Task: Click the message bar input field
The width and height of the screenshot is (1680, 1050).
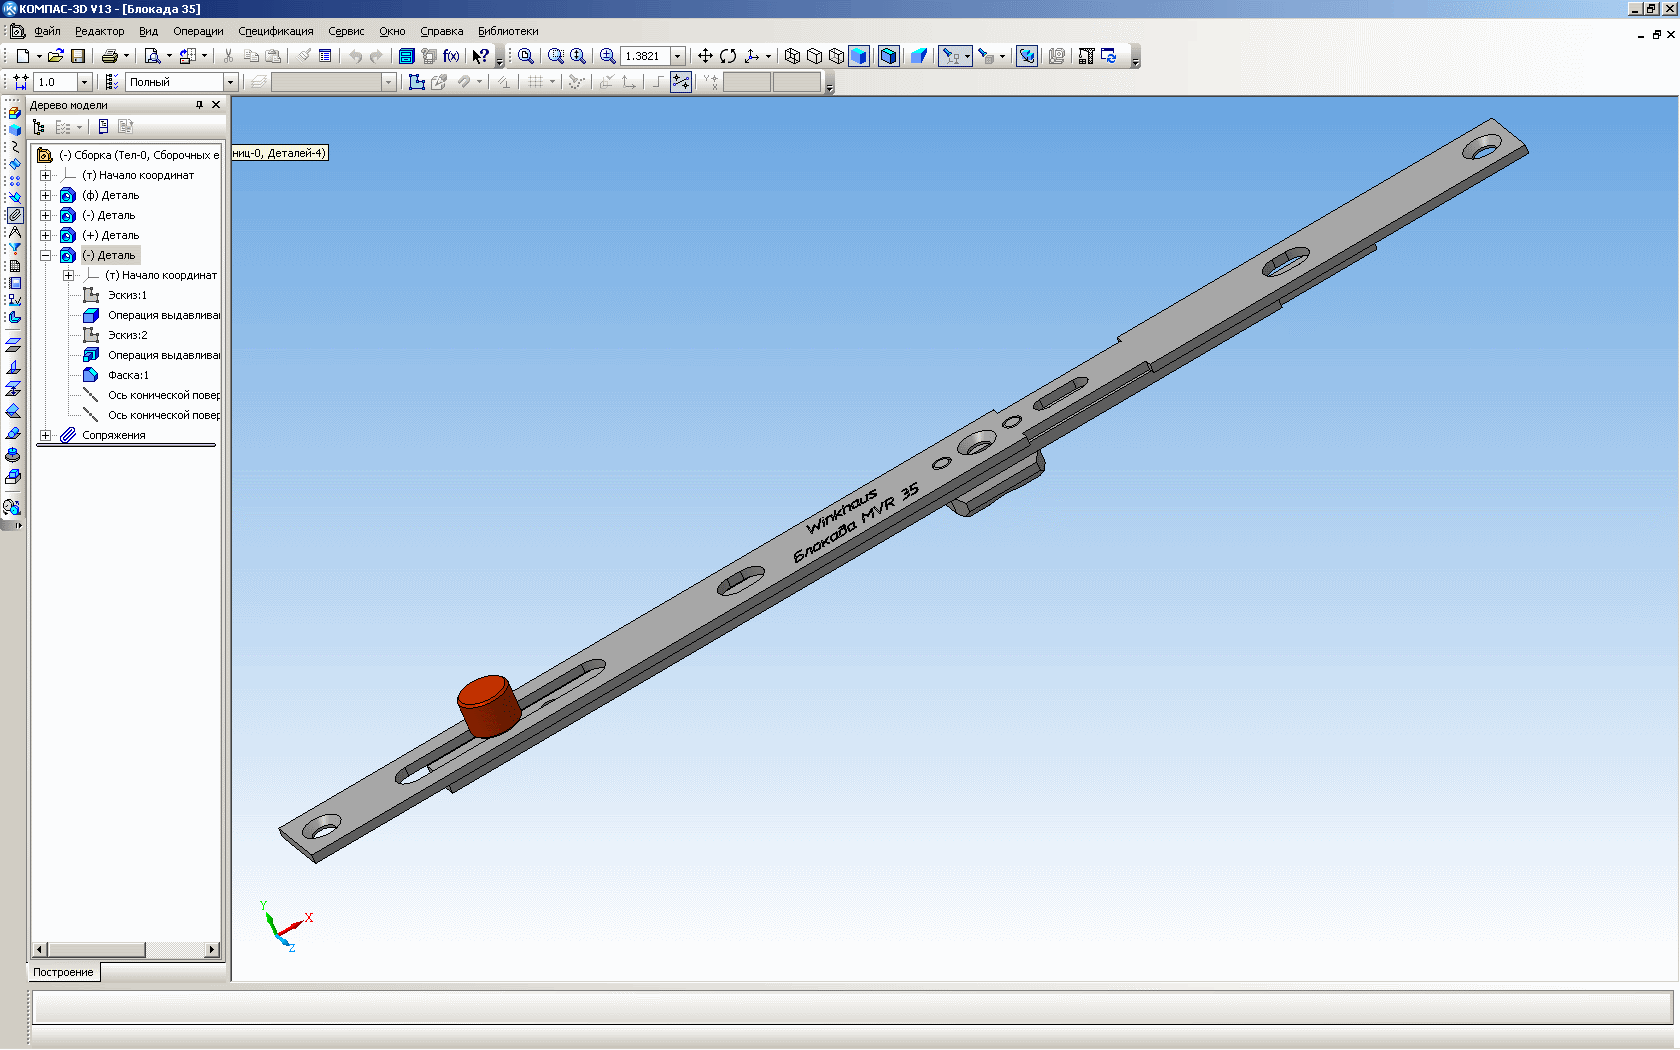Action: 852,1007
